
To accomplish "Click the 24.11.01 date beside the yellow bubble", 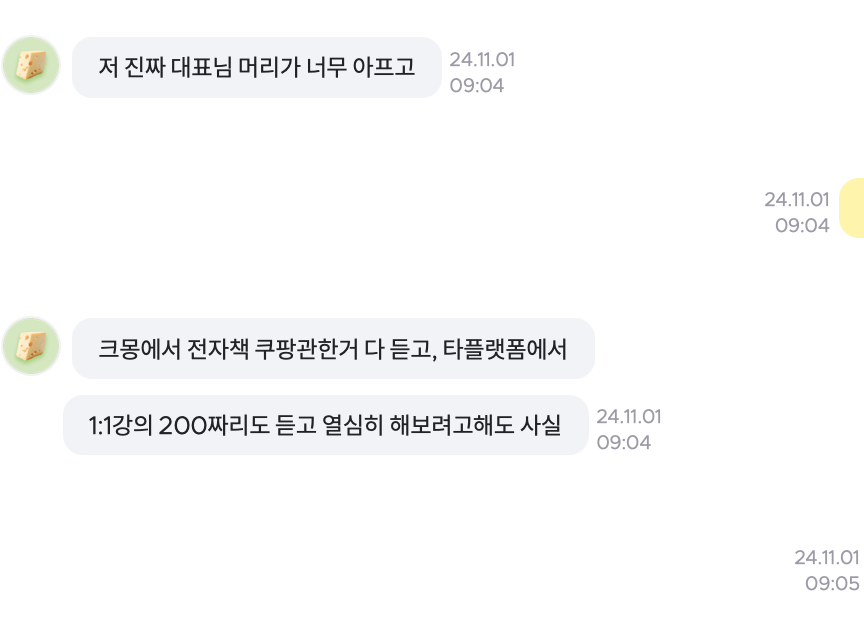I will tap(797, 200).
